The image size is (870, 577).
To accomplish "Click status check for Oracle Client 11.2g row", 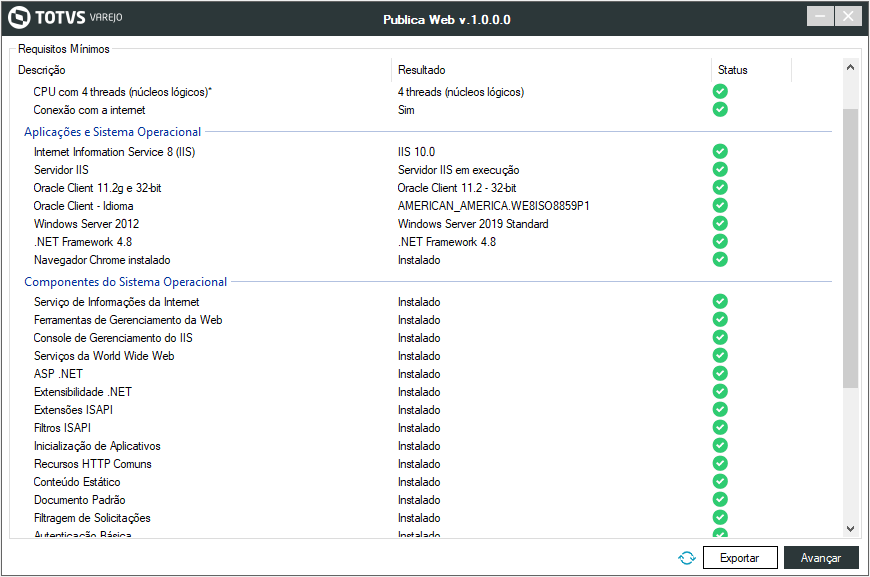I will [x=720, y=188].
